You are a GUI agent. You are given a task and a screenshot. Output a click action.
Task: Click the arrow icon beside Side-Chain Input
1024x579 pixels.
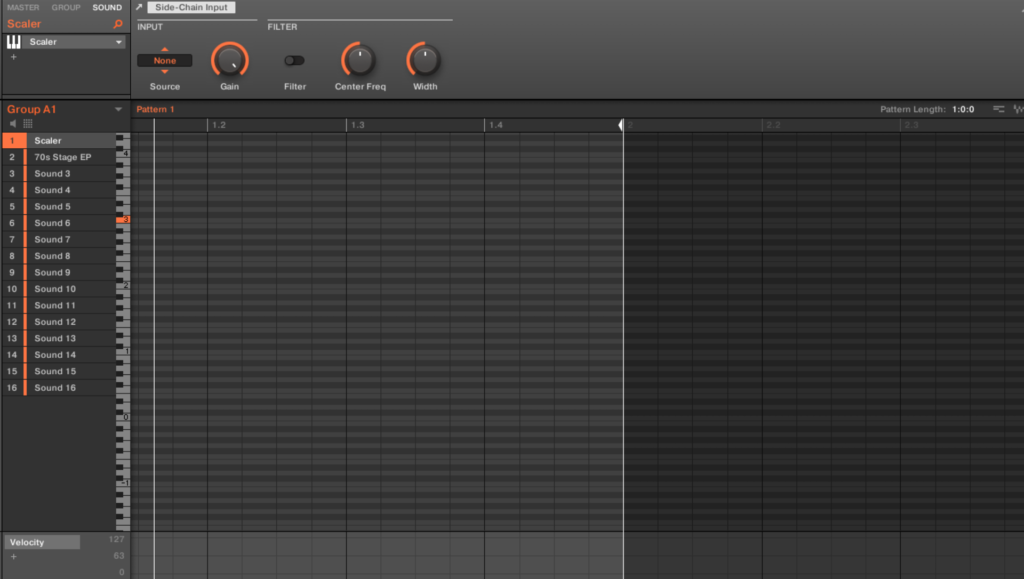pyautogui.click(x=139, y=8)
